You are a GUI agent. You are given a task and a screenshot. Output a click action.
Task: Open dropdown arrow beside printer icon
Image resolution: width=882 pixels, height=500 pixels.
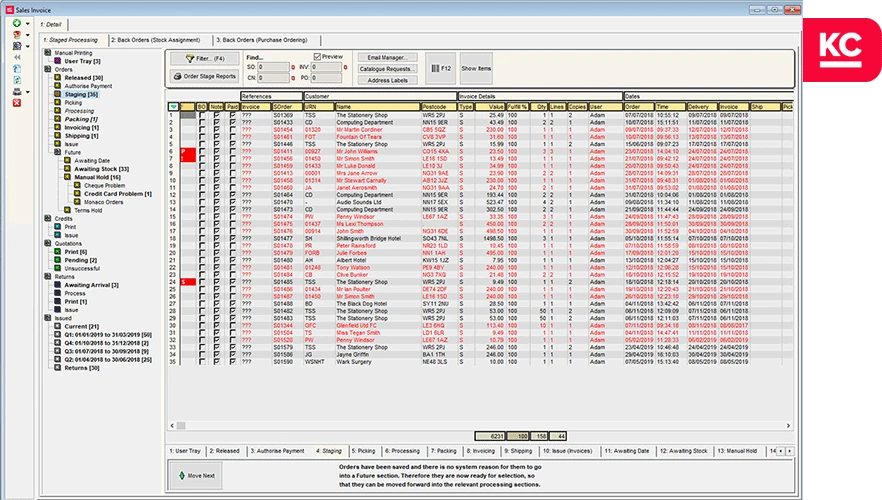point(28,92)
